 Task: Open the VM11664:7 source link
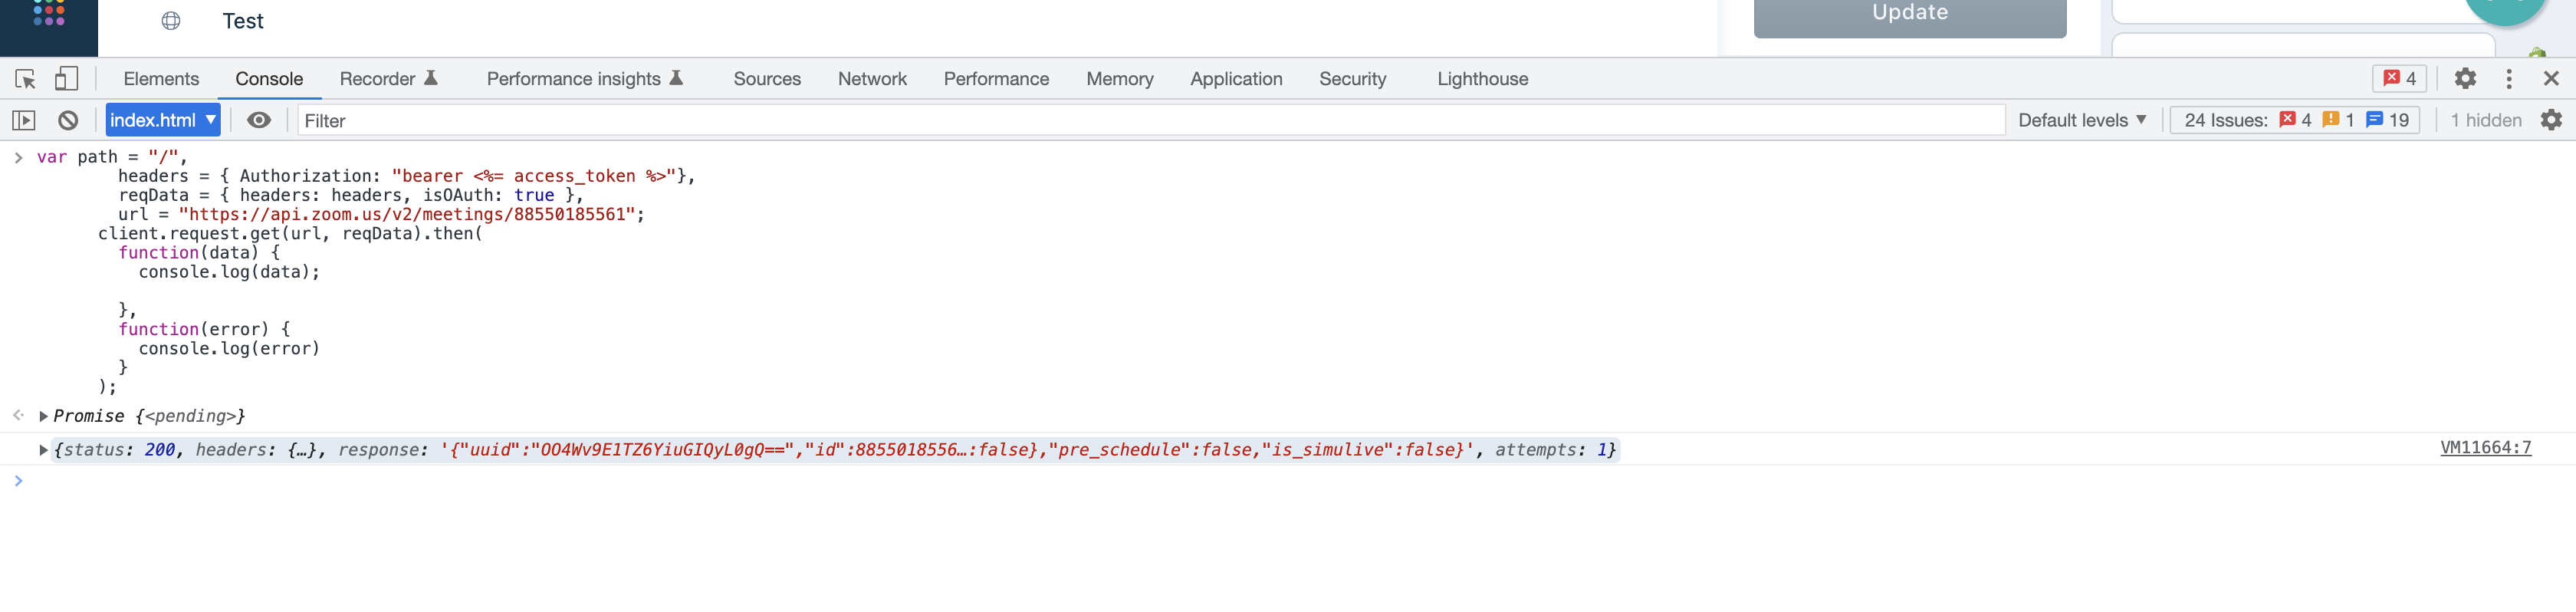[2485, 448]
